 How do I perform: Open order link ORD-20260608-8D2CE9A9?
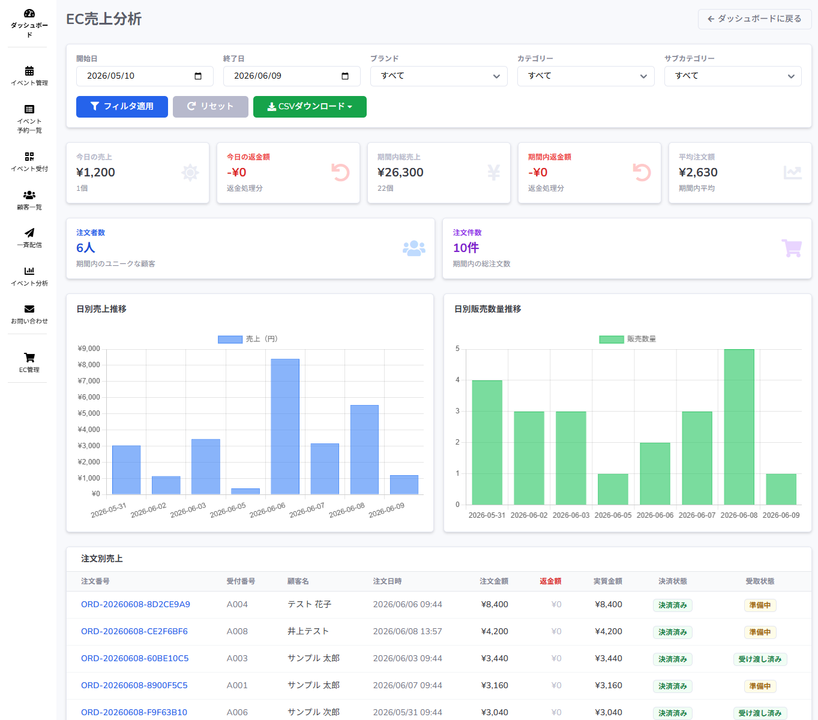pyautogui.click(x=136, y=604)
